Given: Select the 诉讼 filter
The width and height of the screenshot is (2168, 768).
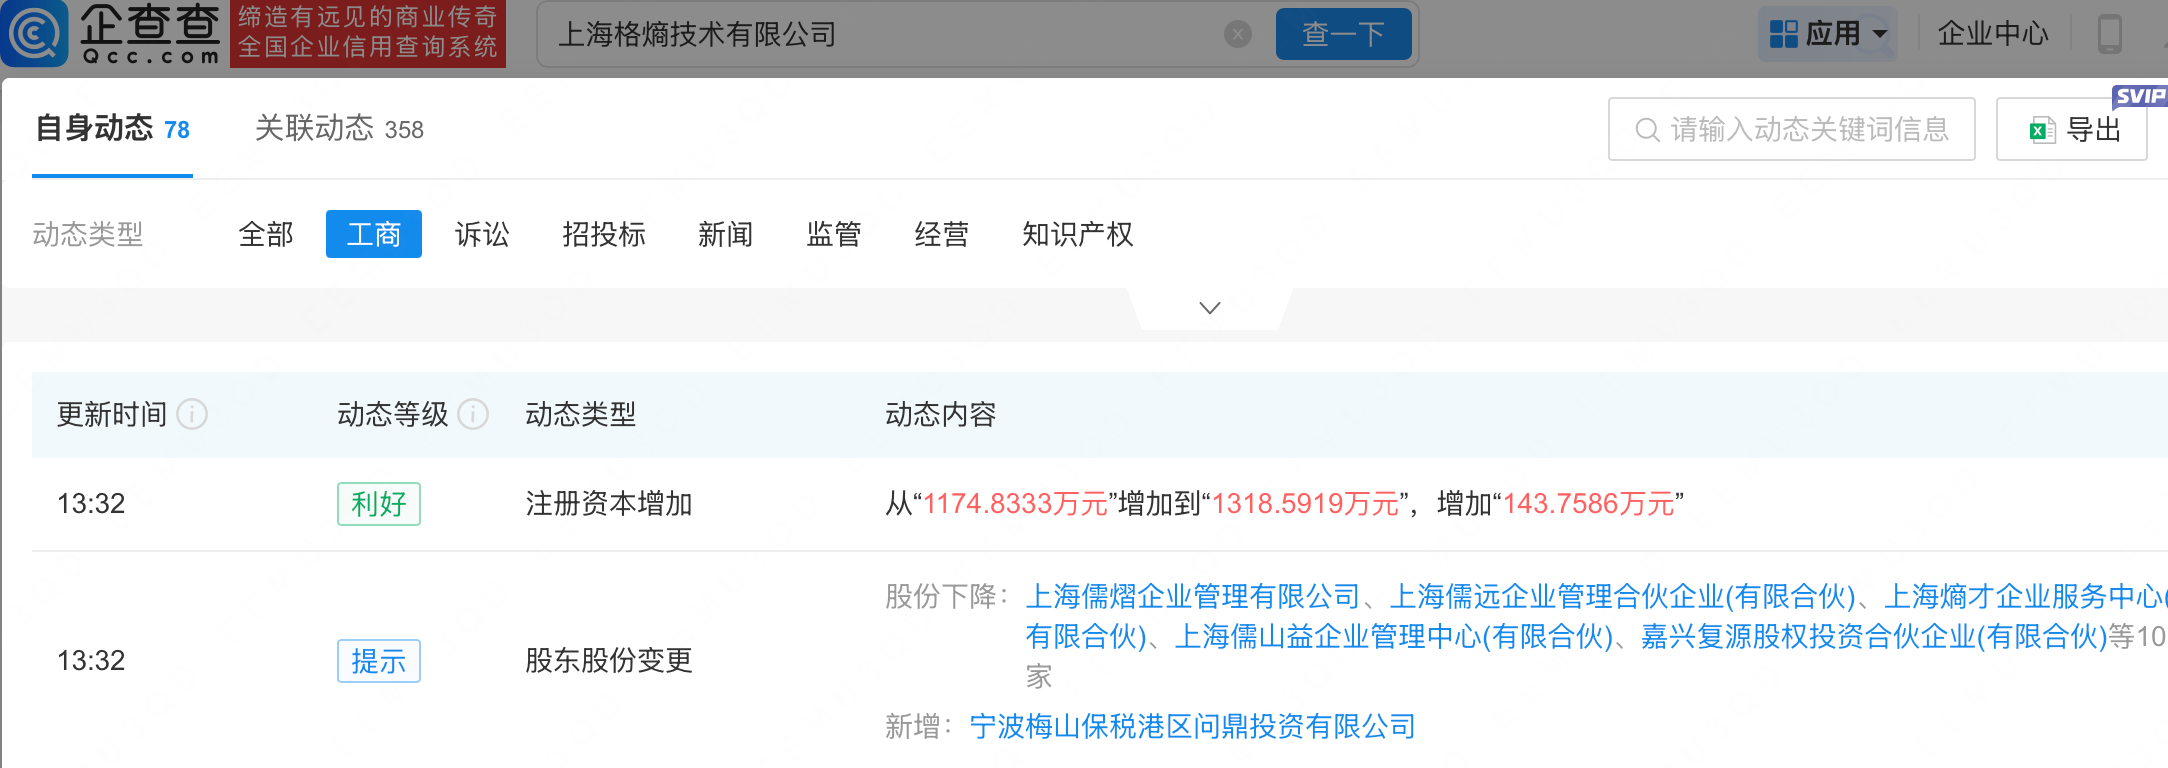Looking at the screenshot, I should pos(482,234).
